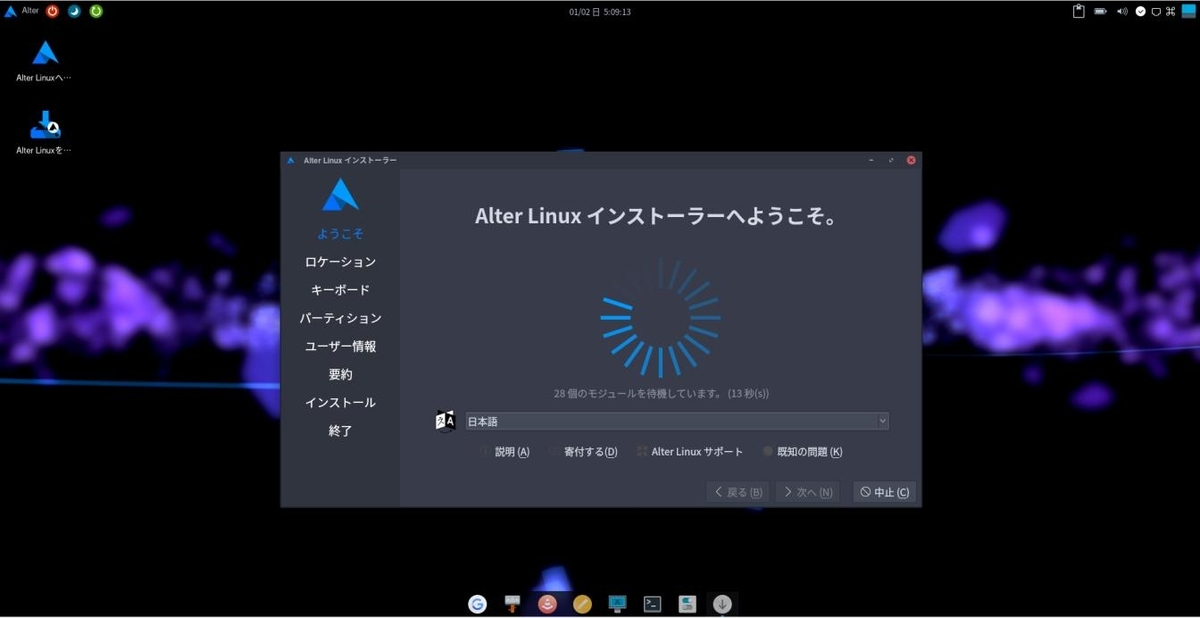The height and width of the screenshot is (618, 1200).
Task: Click the 戻る (B) back button
Action: coord(738,492)
